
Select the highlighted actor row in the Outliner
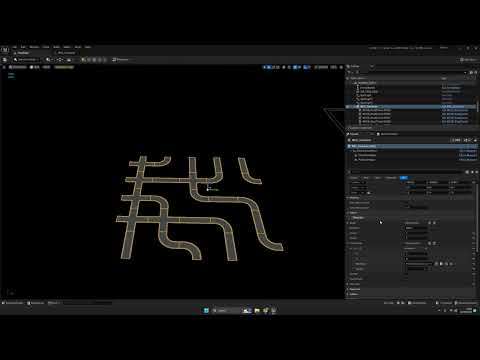coord(411,107)
